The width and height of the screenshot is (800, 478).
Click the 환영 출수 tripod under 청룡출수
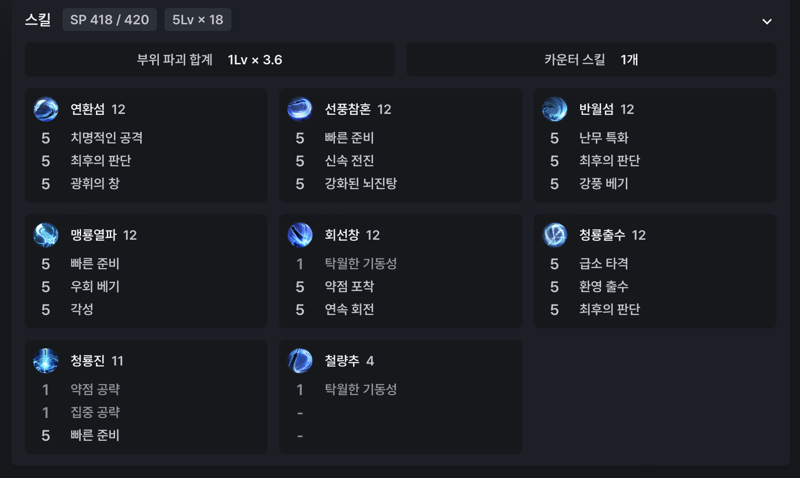(x=604, y=287)
